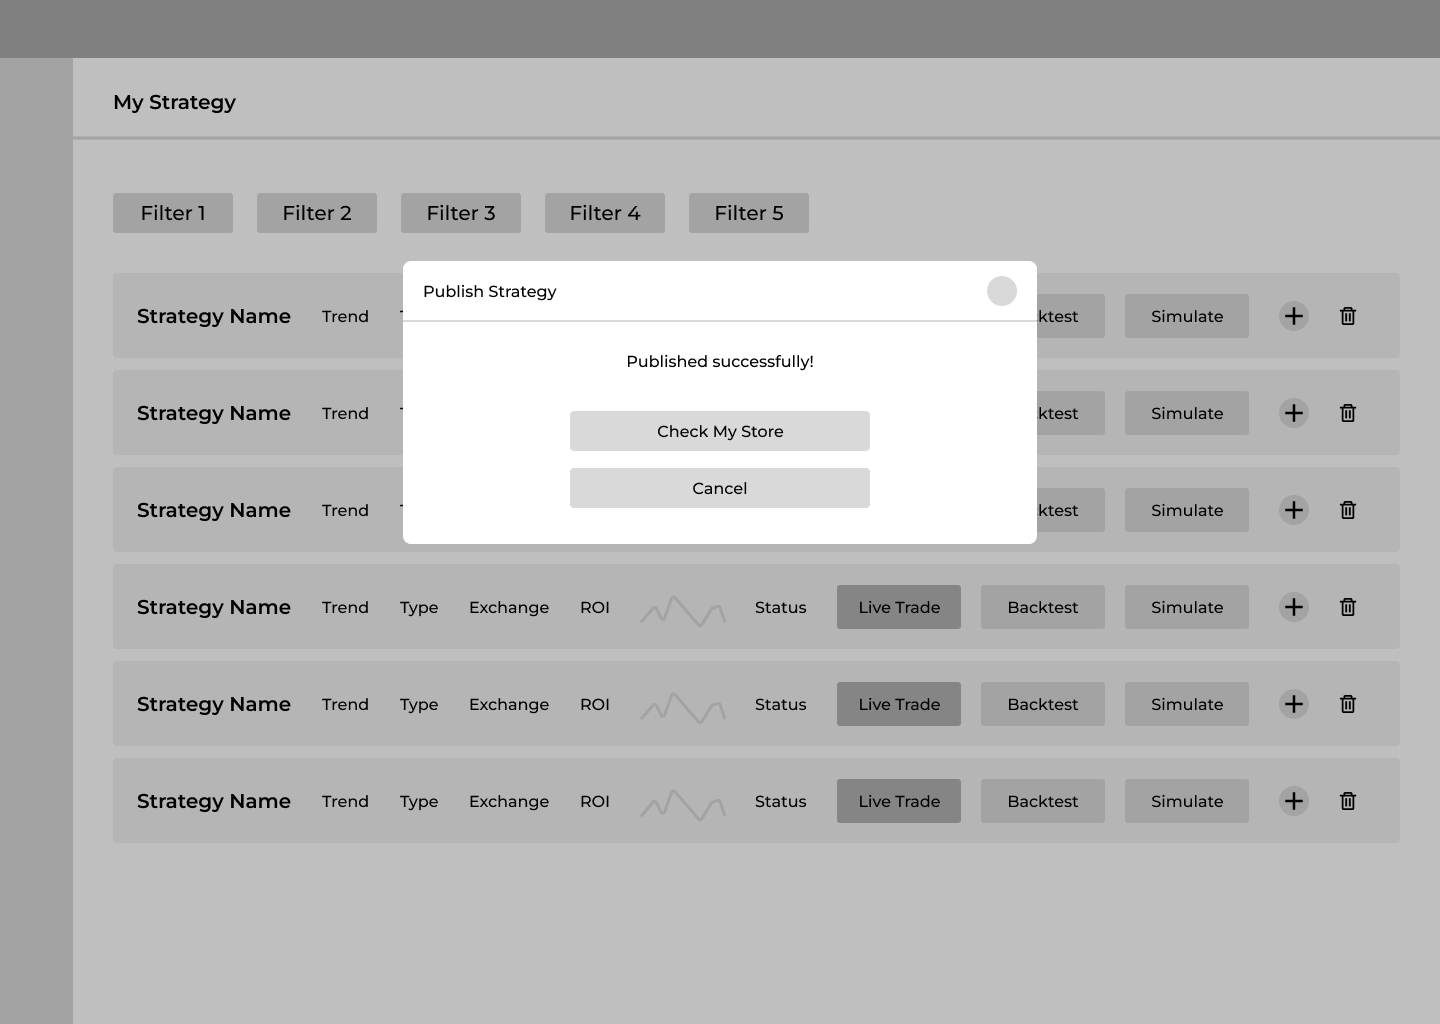Image resolution: width=1440 pixels, height=1024 pixels.
Task: Click Live Trade in the last strategy row
Action: pos(898,801)
